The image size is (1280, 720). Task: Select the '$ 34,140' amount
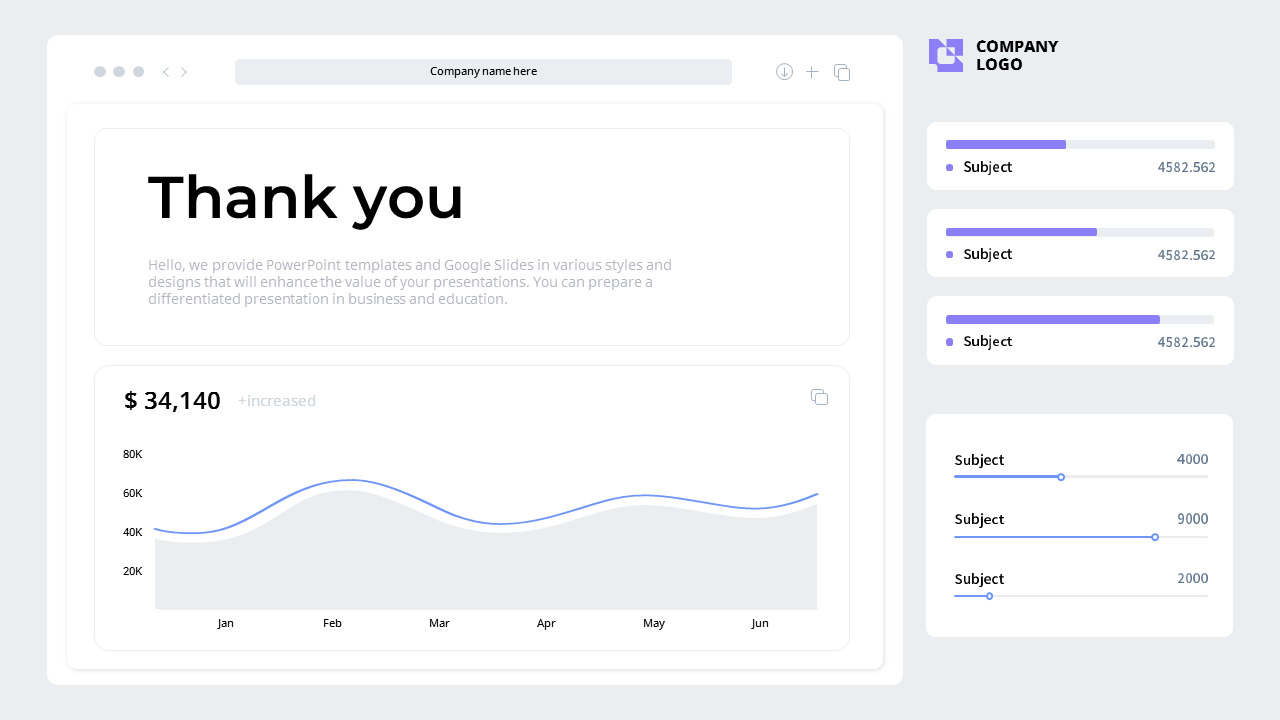[x=172, y=401]
